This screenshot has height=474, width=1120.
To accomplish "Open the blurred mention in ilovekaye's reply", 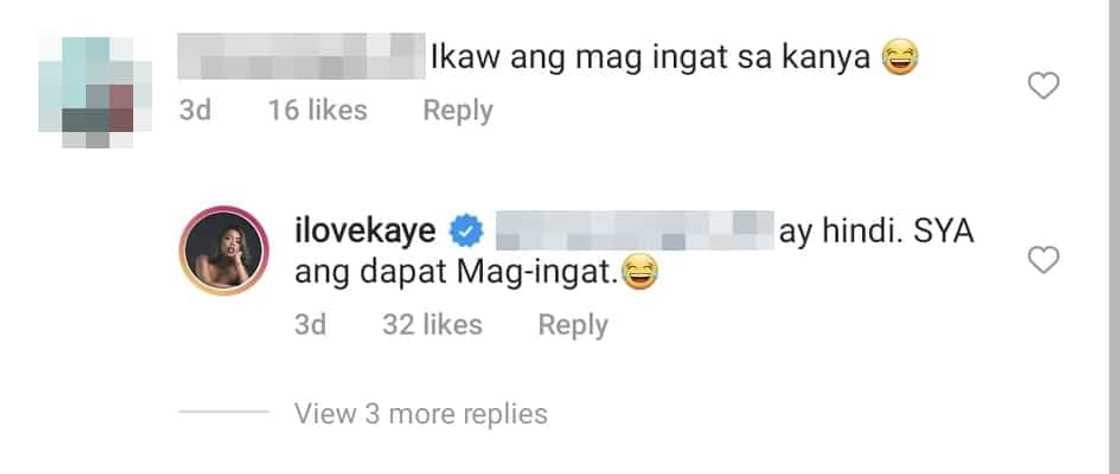I will point(634,230).
